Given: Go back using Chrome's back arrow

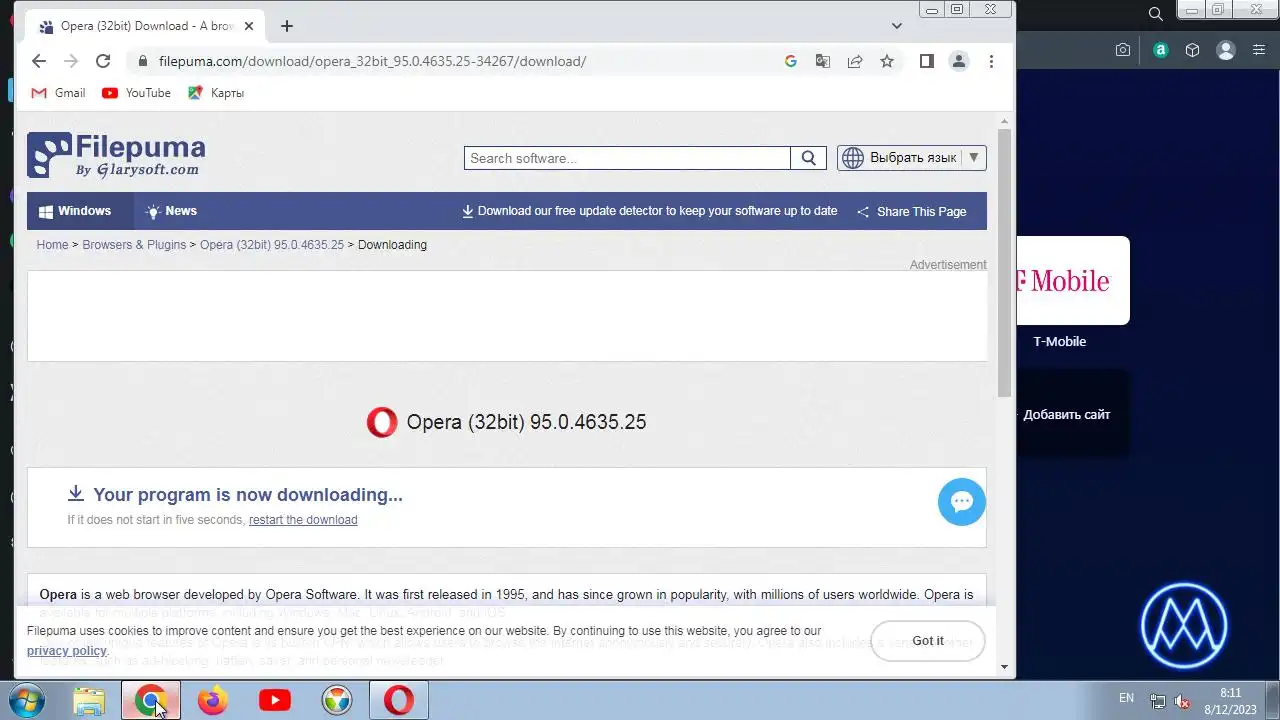Looking at the screenshot, I should click(x=39, y=61).
